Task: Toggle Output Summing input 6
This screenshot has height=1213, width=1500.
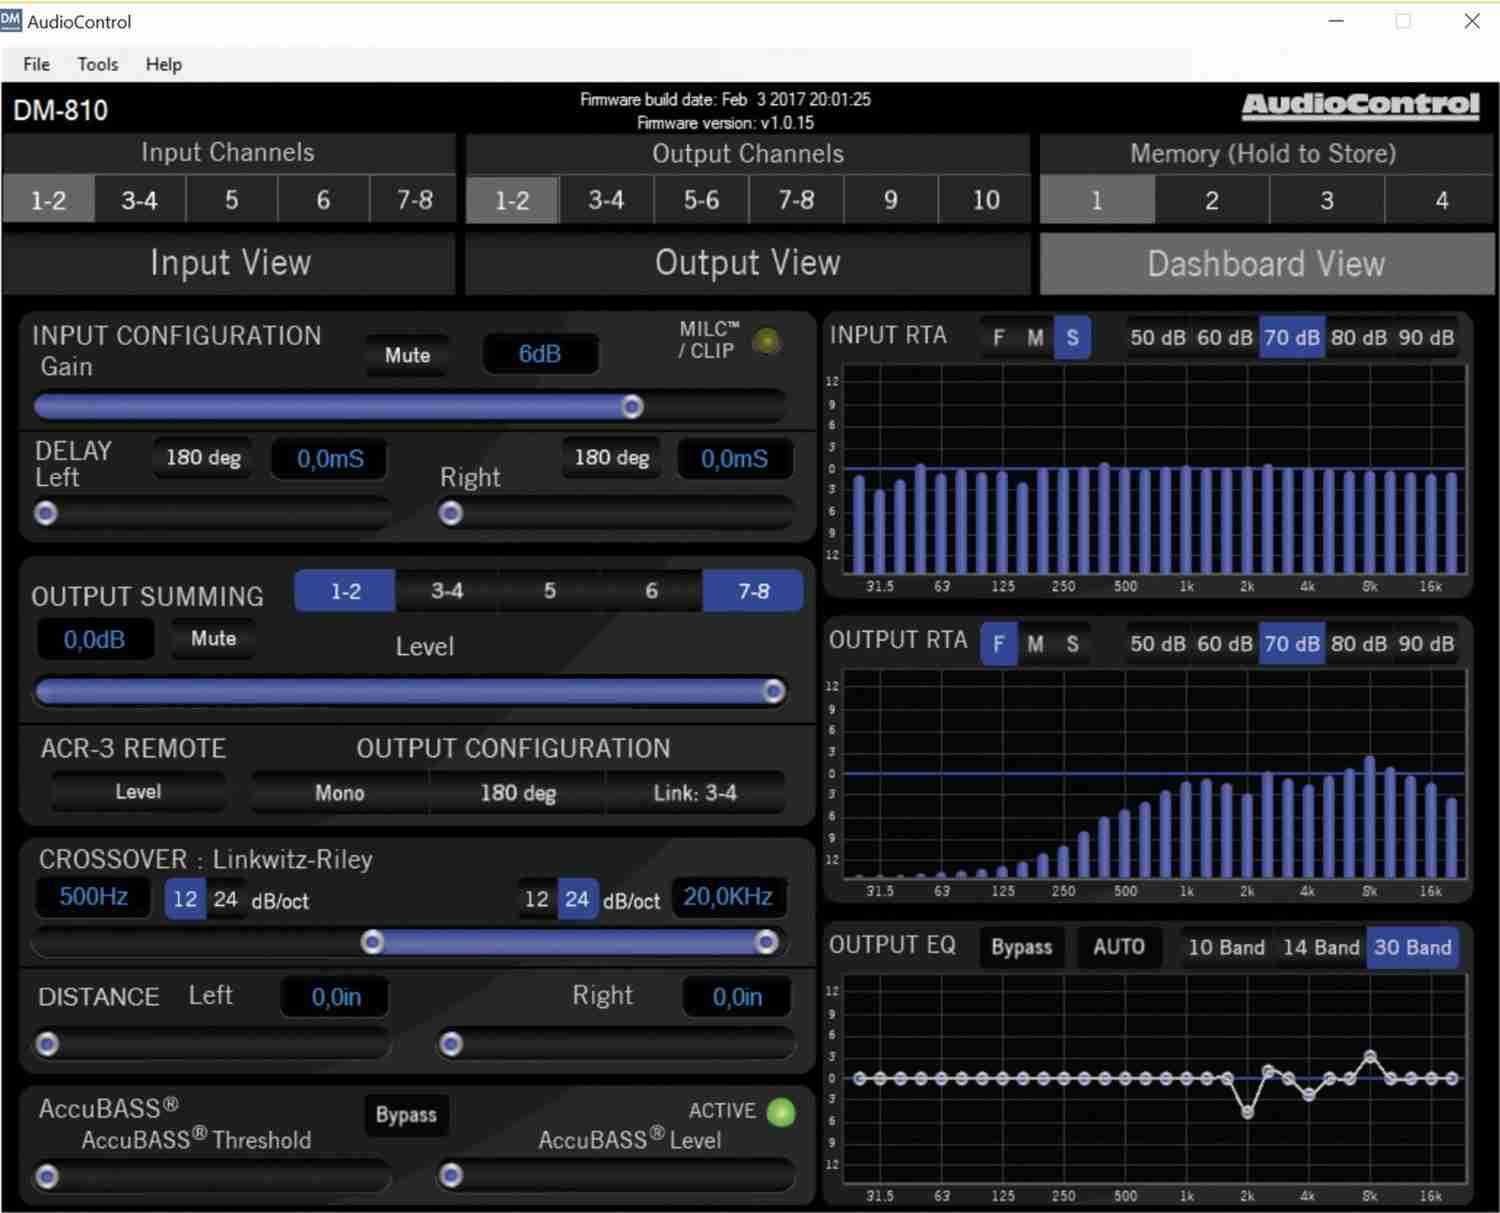Action: click(x=651, y=591)
